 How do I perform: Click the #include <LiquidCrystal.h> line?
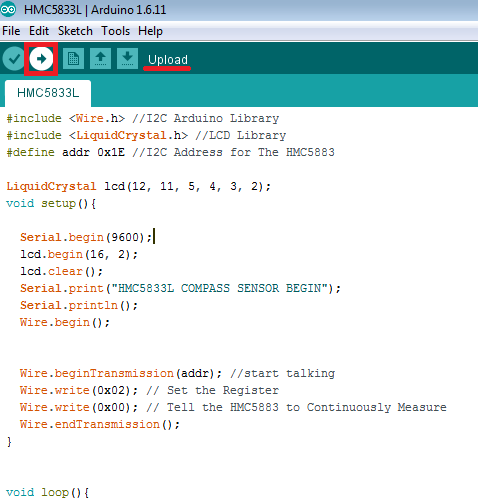(x=146, y=135)
